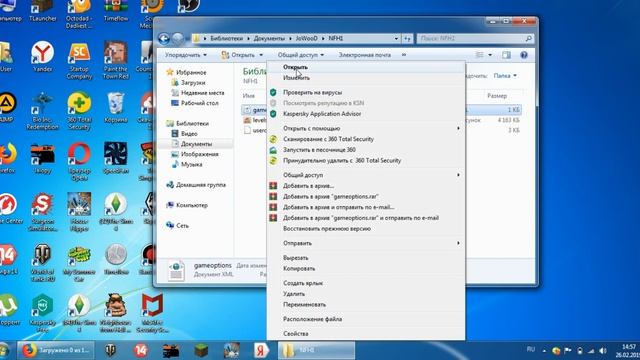640x360 pixels.
Task: Click the Открыть toolbar button
Action: point(239,55)
